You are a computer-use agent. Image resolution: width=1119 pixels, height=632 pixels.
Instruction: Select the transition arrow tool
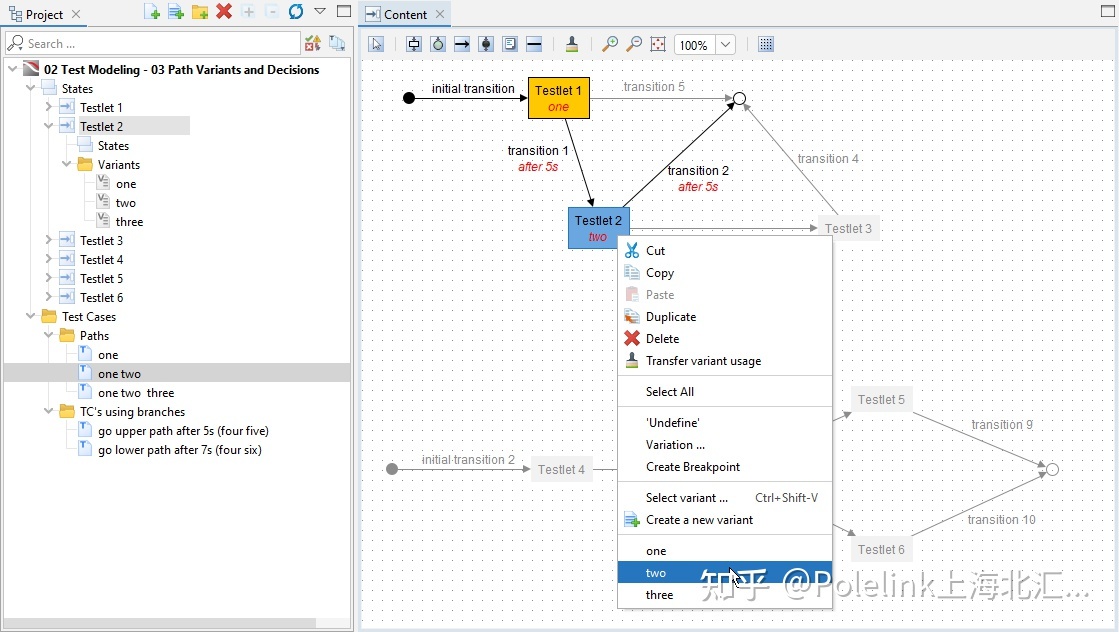[462, 44]
